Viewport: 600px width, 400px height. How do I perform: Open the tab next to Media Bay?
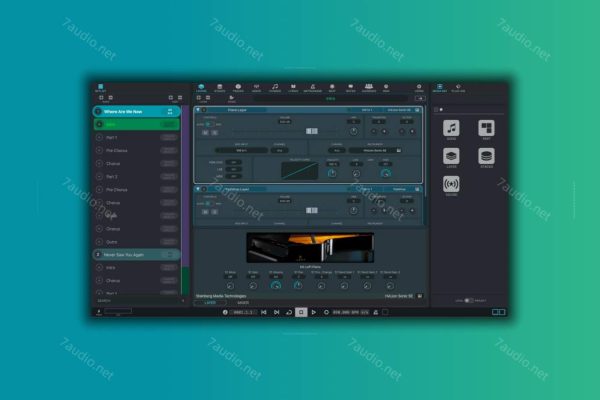458,88
